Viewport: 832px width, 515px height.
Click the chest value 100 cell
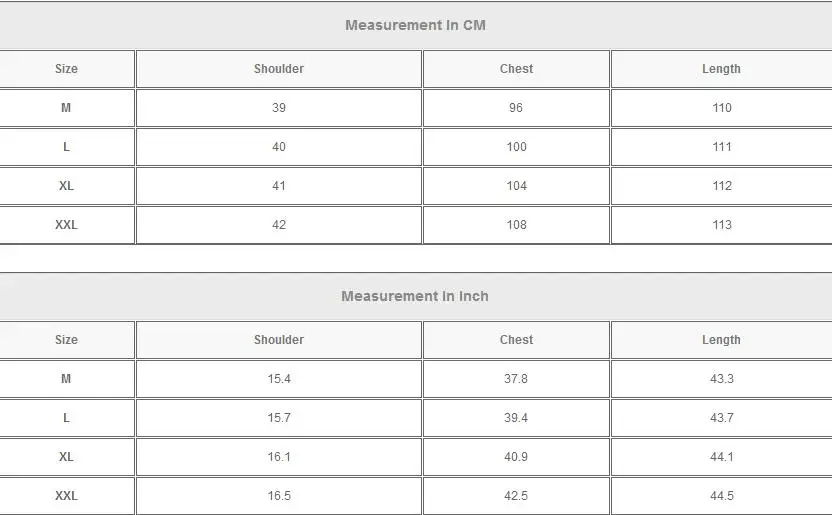pos(516,147)
